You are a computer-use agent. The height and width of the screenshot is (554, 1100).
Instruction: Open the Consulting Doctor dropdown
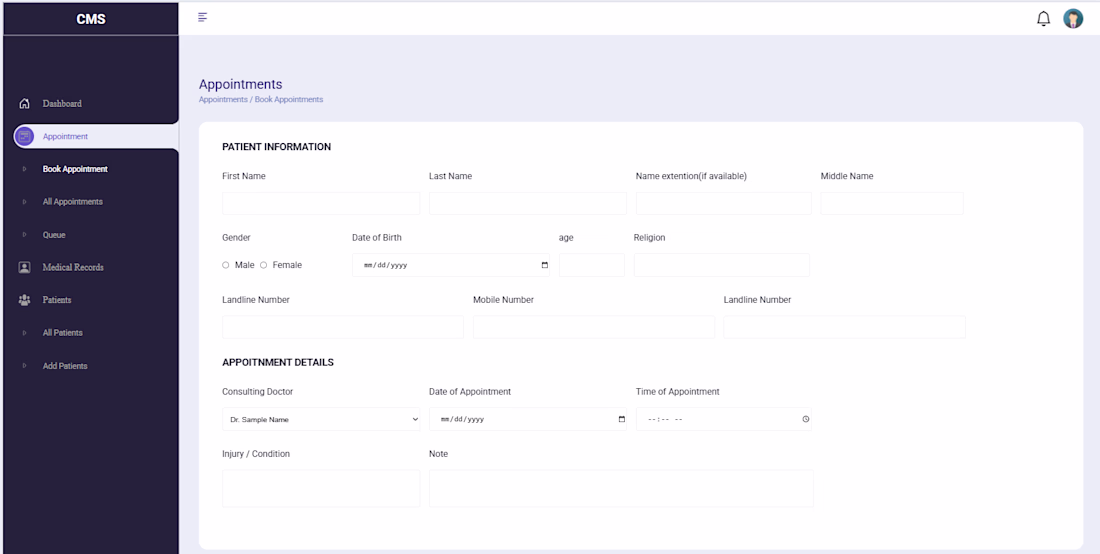(321, 420)
